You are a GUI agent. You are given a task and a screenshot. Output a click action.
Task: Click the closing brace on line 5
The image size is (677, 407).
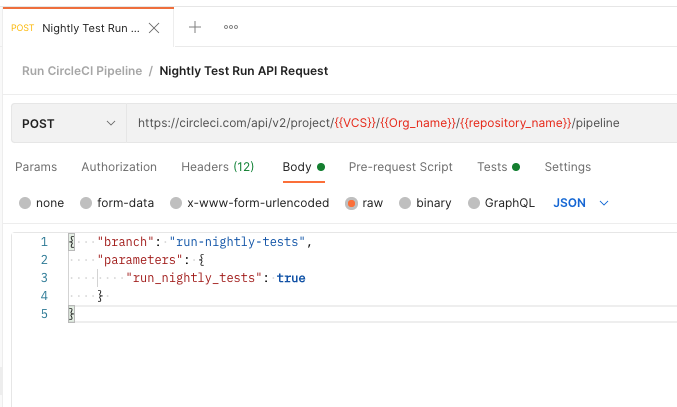tap(71, 314)
